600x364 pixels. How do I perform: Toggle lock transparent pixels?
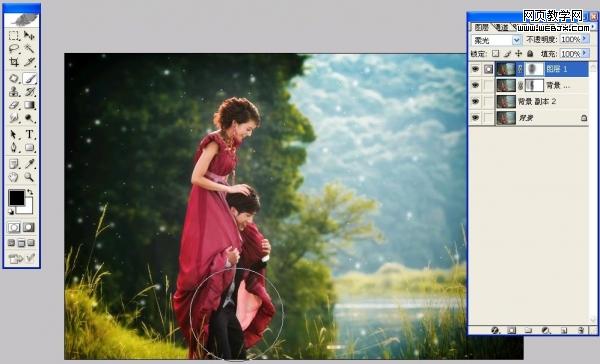[496, 54]
